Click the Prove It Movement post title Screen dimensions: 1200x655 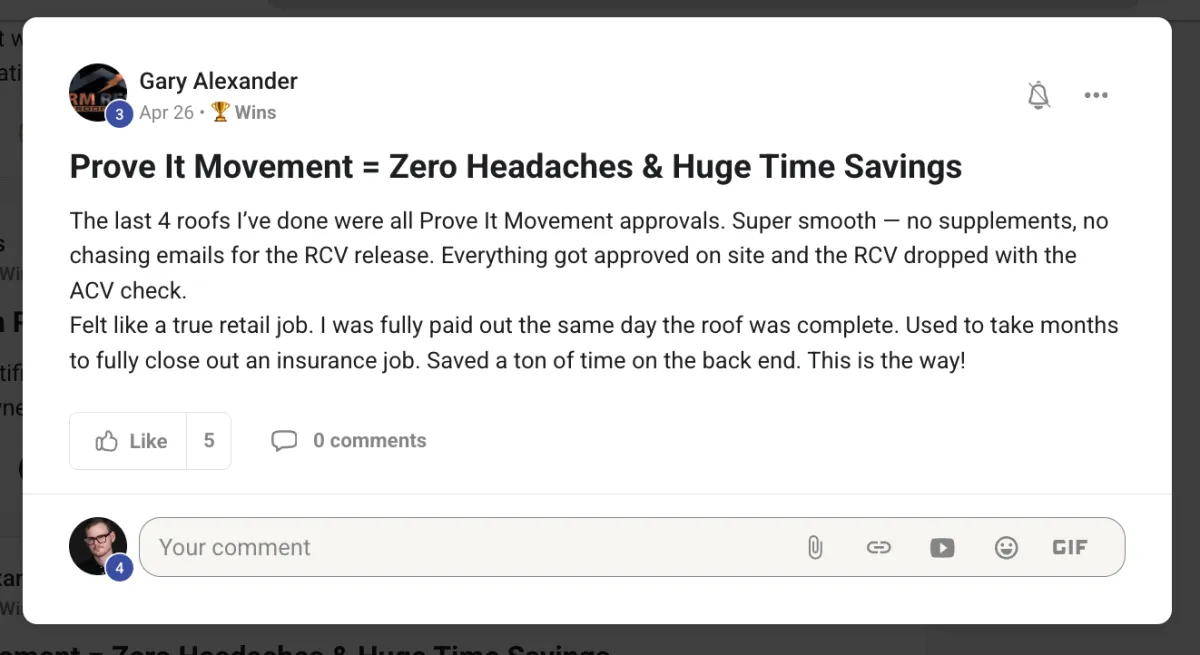(516, 166)
